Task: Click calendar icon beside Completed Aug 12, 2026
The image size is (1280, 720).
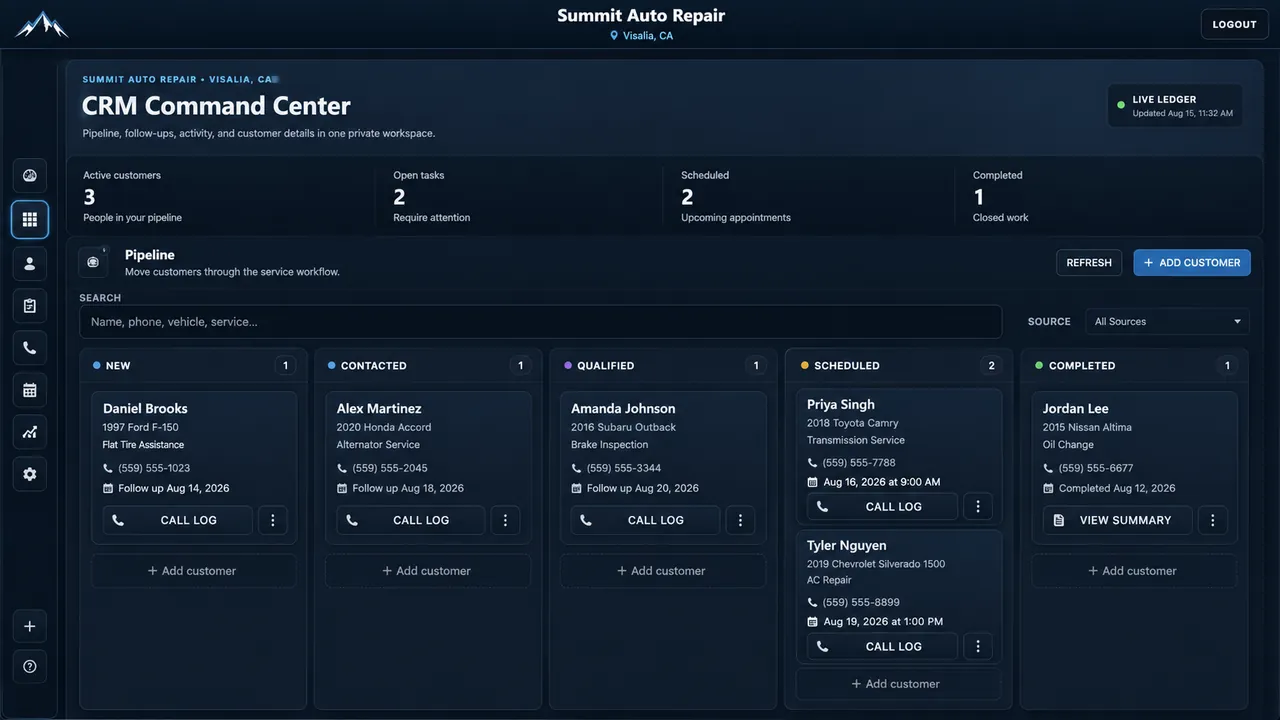Action: pyautogui.click(x=1048, y=488)
